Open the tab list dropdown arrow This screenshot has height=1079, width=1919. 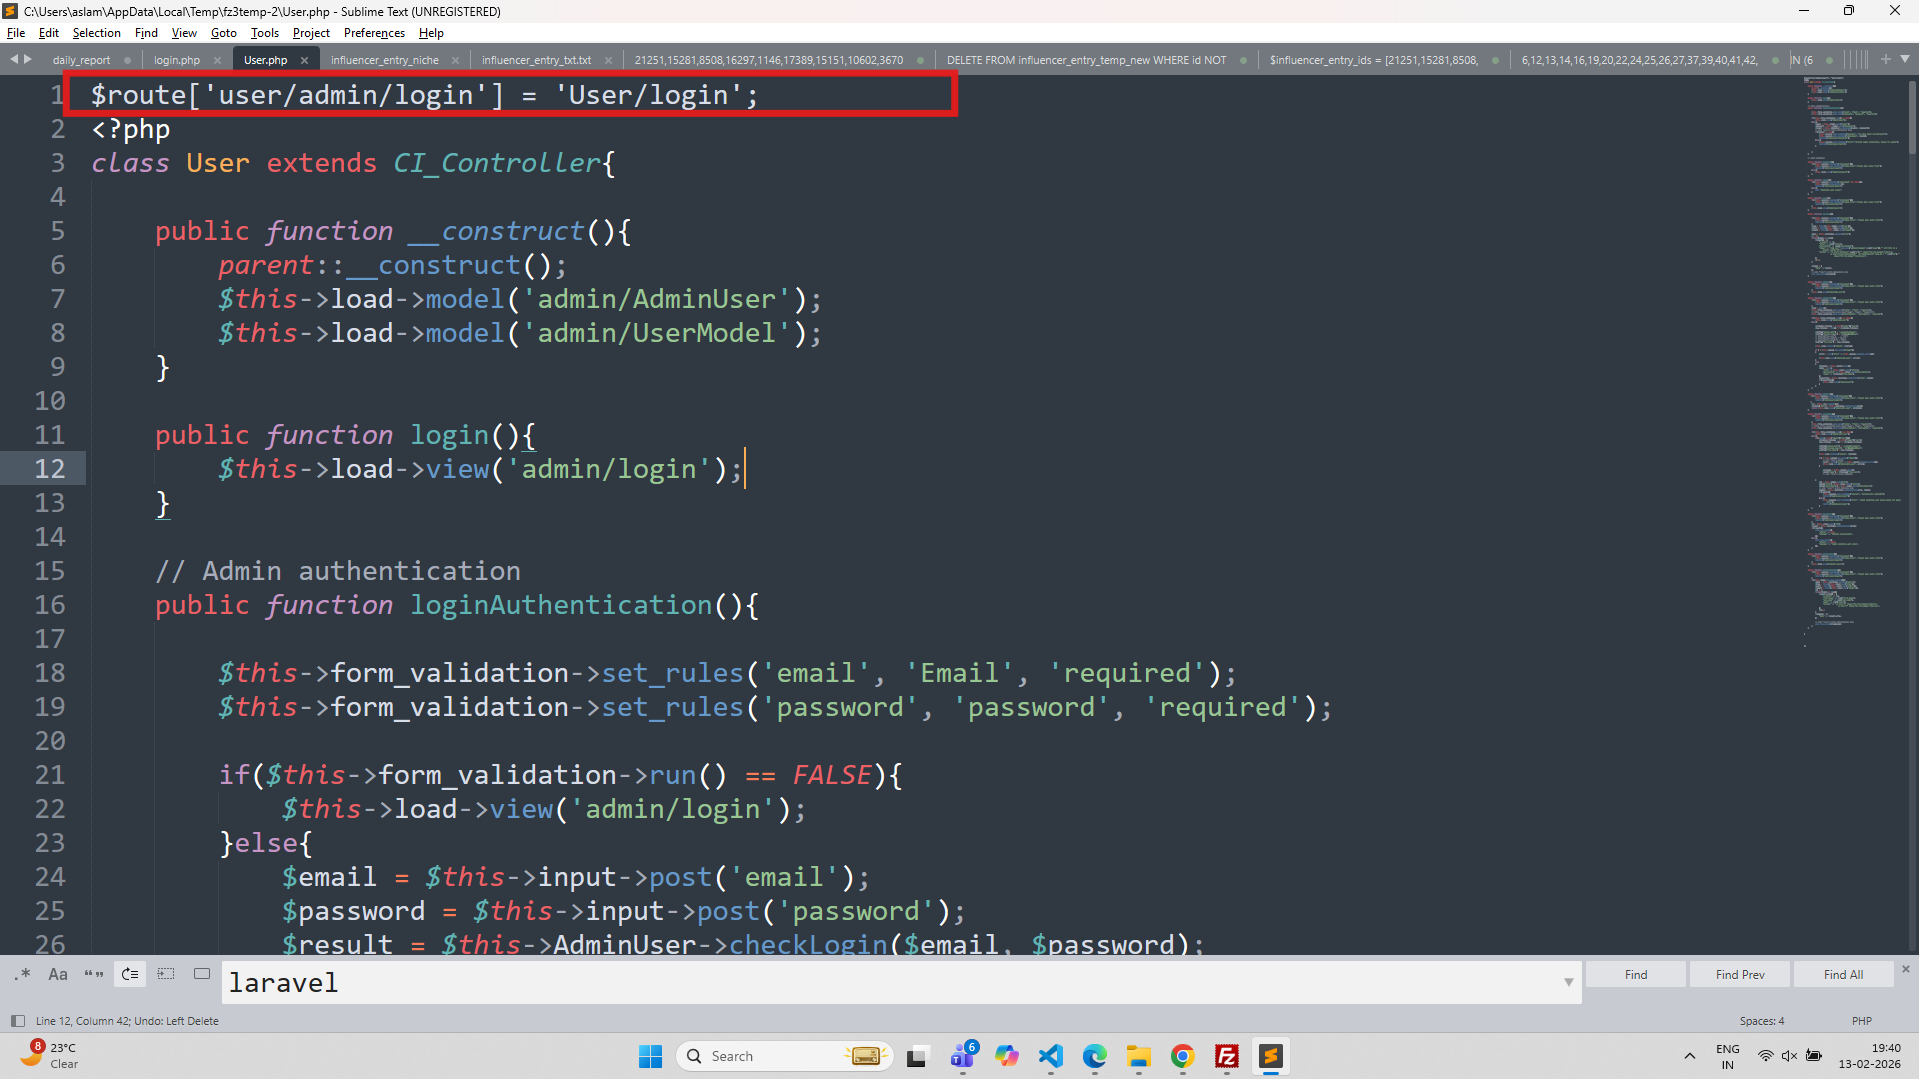point(1905,60)
